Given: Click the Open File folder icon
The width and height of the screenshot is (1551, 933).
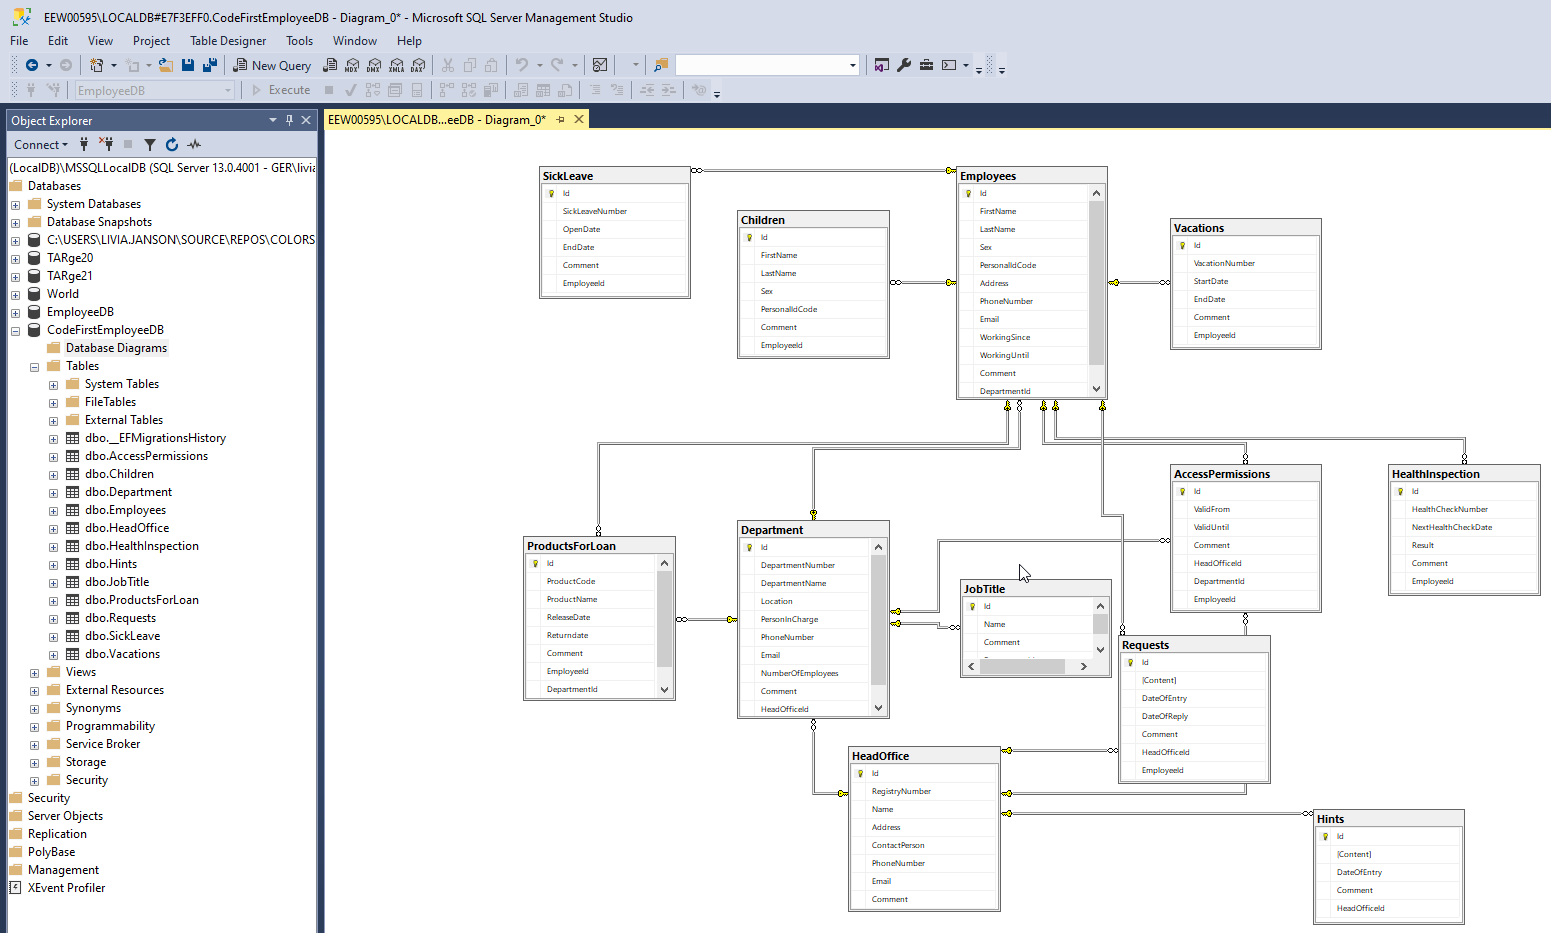Looking at the screenshot, I should [x=166, y=65].
